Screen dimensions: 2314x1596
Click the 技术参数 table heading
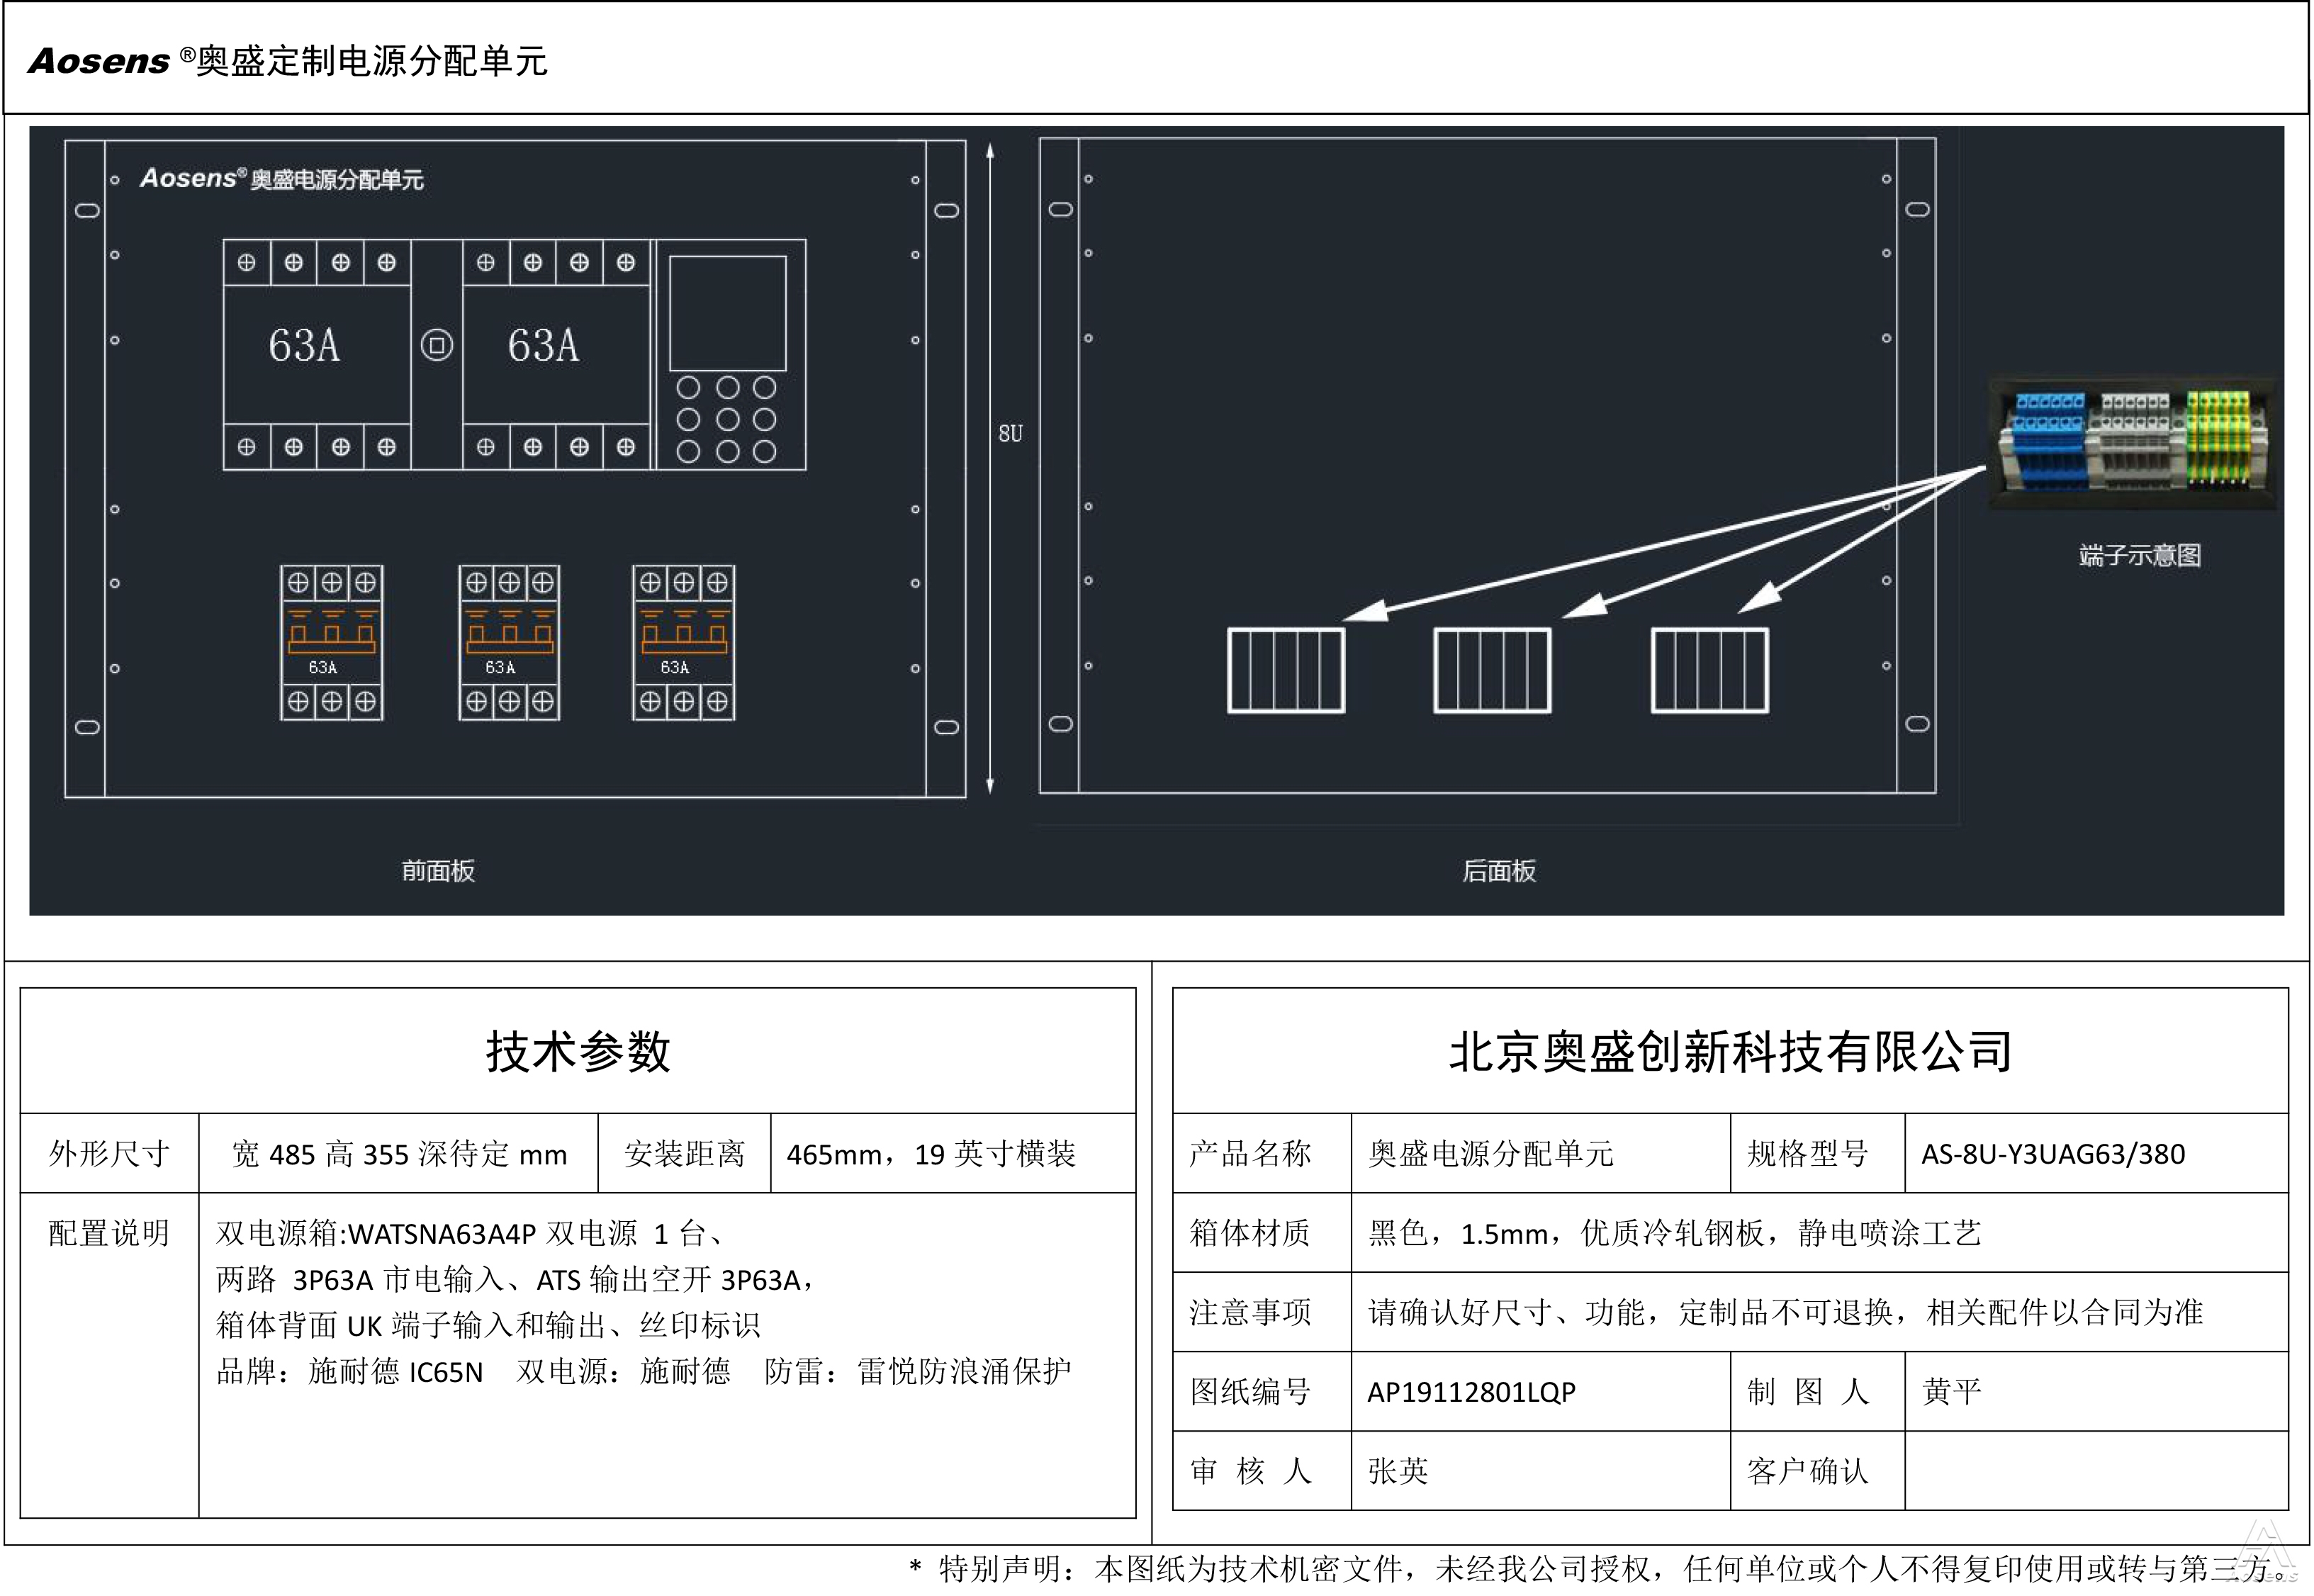coord(578,1052)
